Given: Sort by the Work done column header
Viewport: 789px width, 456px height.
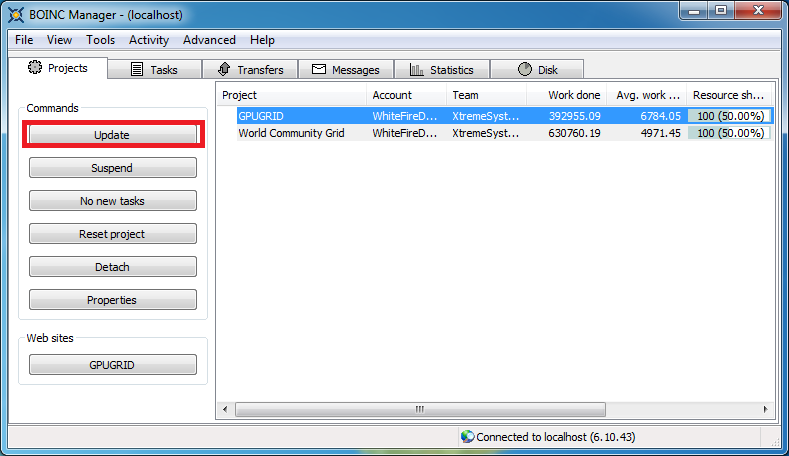Looking at the screenshot, I should pyautogui.click(x=567, y=95).
